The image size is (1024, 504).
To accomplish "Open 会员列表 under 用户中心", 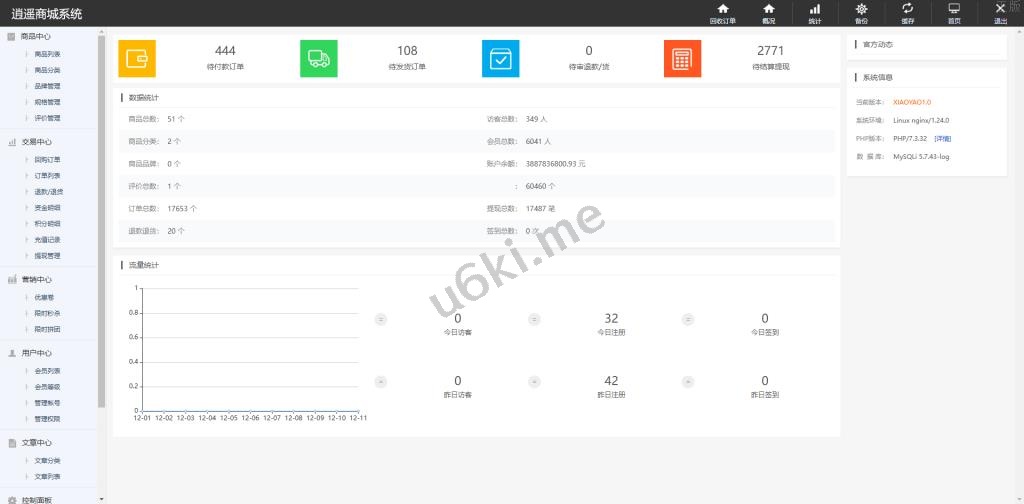I will pyautogui.click(x=47, y=371).
